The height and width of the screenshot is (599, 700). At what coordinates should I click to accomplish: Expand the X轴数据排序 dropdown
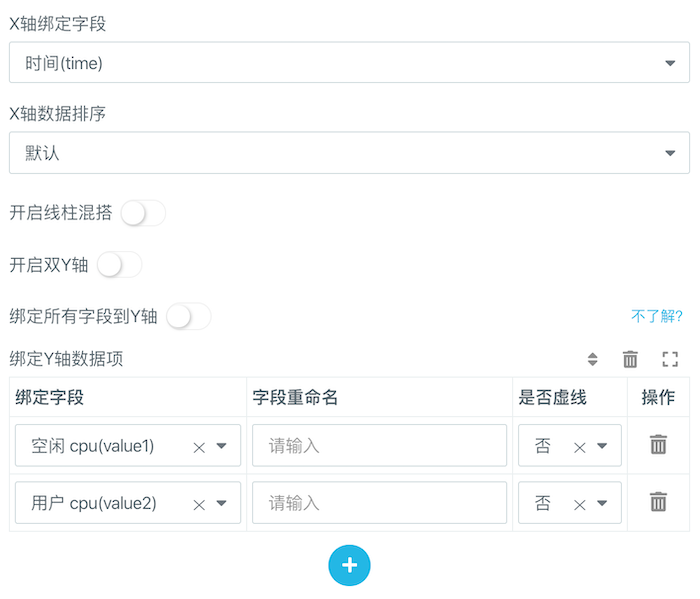coord(349,153)
